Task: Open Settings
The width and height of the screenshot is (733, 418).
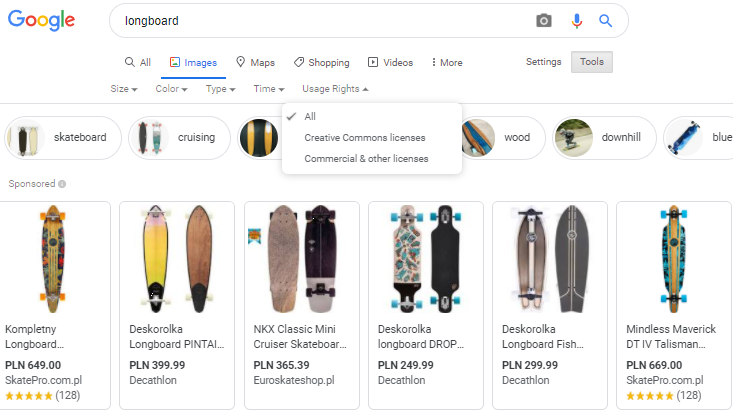Action: pos(543,62)
